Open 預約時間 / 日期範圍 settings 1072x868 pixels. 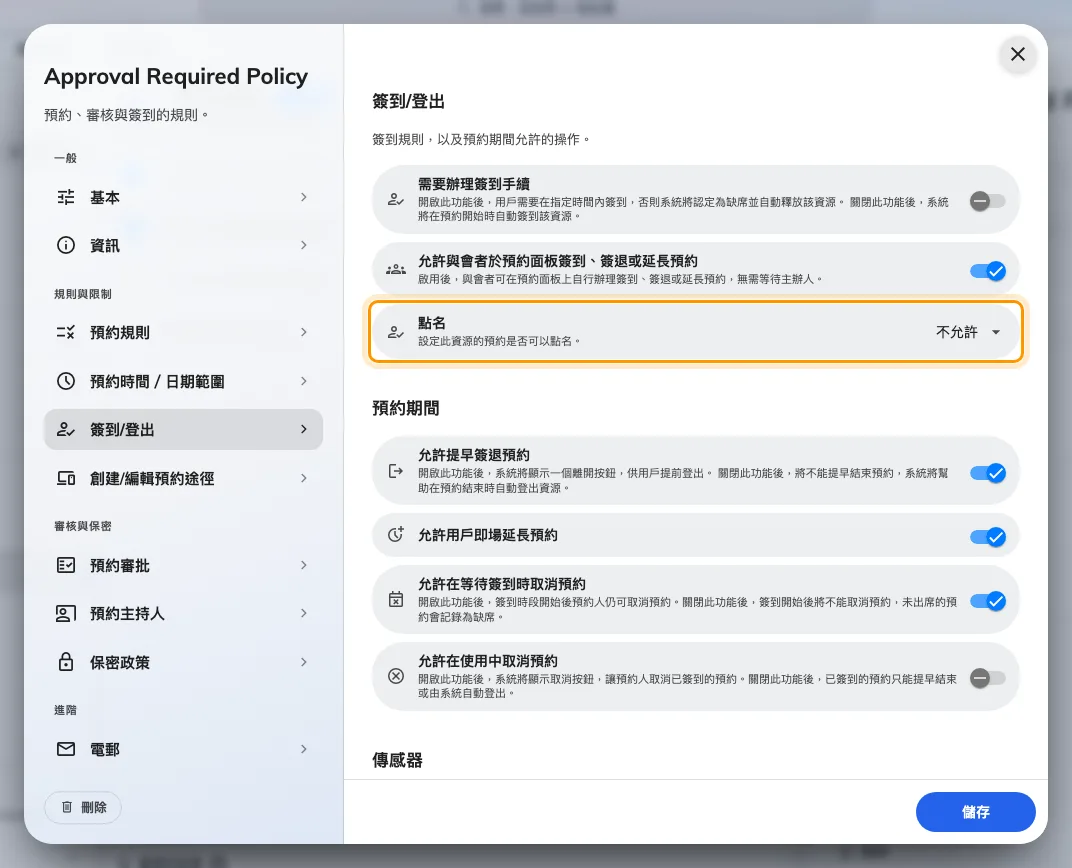(x=183, y=381)
